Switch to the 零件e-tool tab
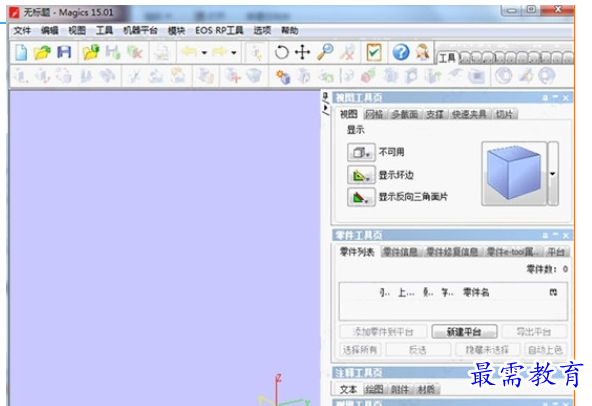 pos(512,252)
